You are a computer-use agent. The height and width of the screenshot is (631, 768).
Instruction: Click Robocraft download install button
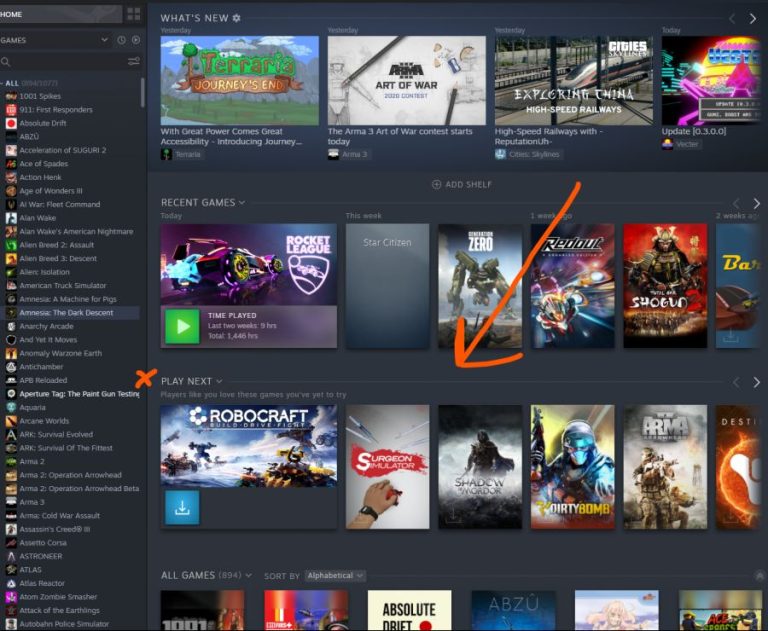pos(182,508)
